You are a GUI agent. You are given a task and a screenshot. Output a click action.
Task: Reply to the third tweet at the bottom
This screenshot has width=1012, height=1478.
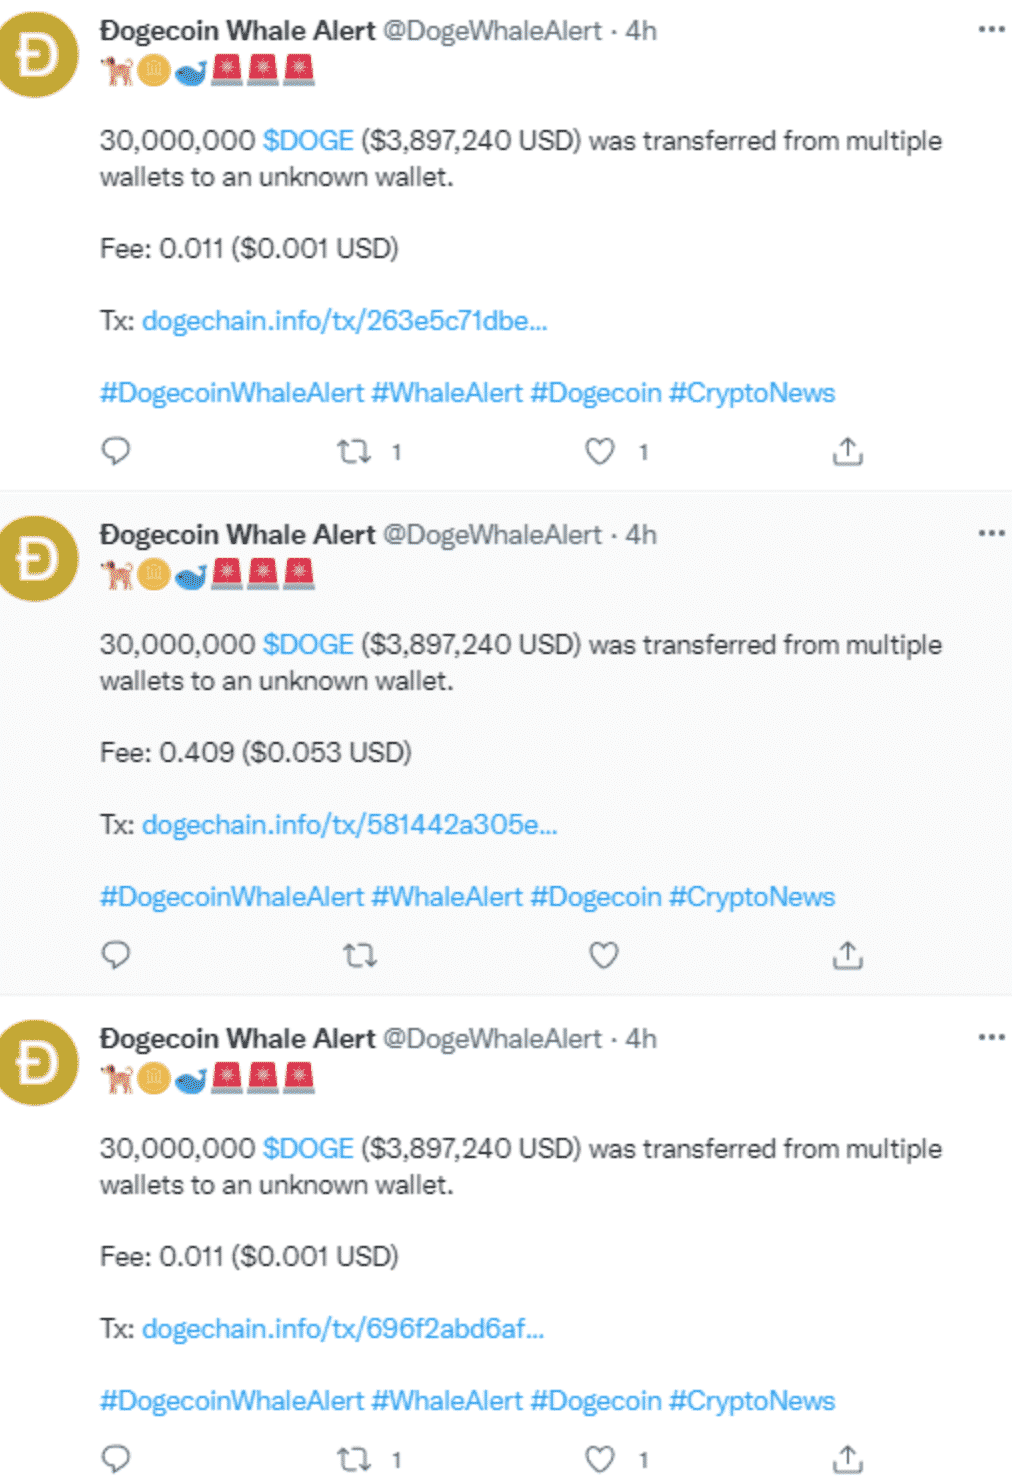coord(116,1458)
